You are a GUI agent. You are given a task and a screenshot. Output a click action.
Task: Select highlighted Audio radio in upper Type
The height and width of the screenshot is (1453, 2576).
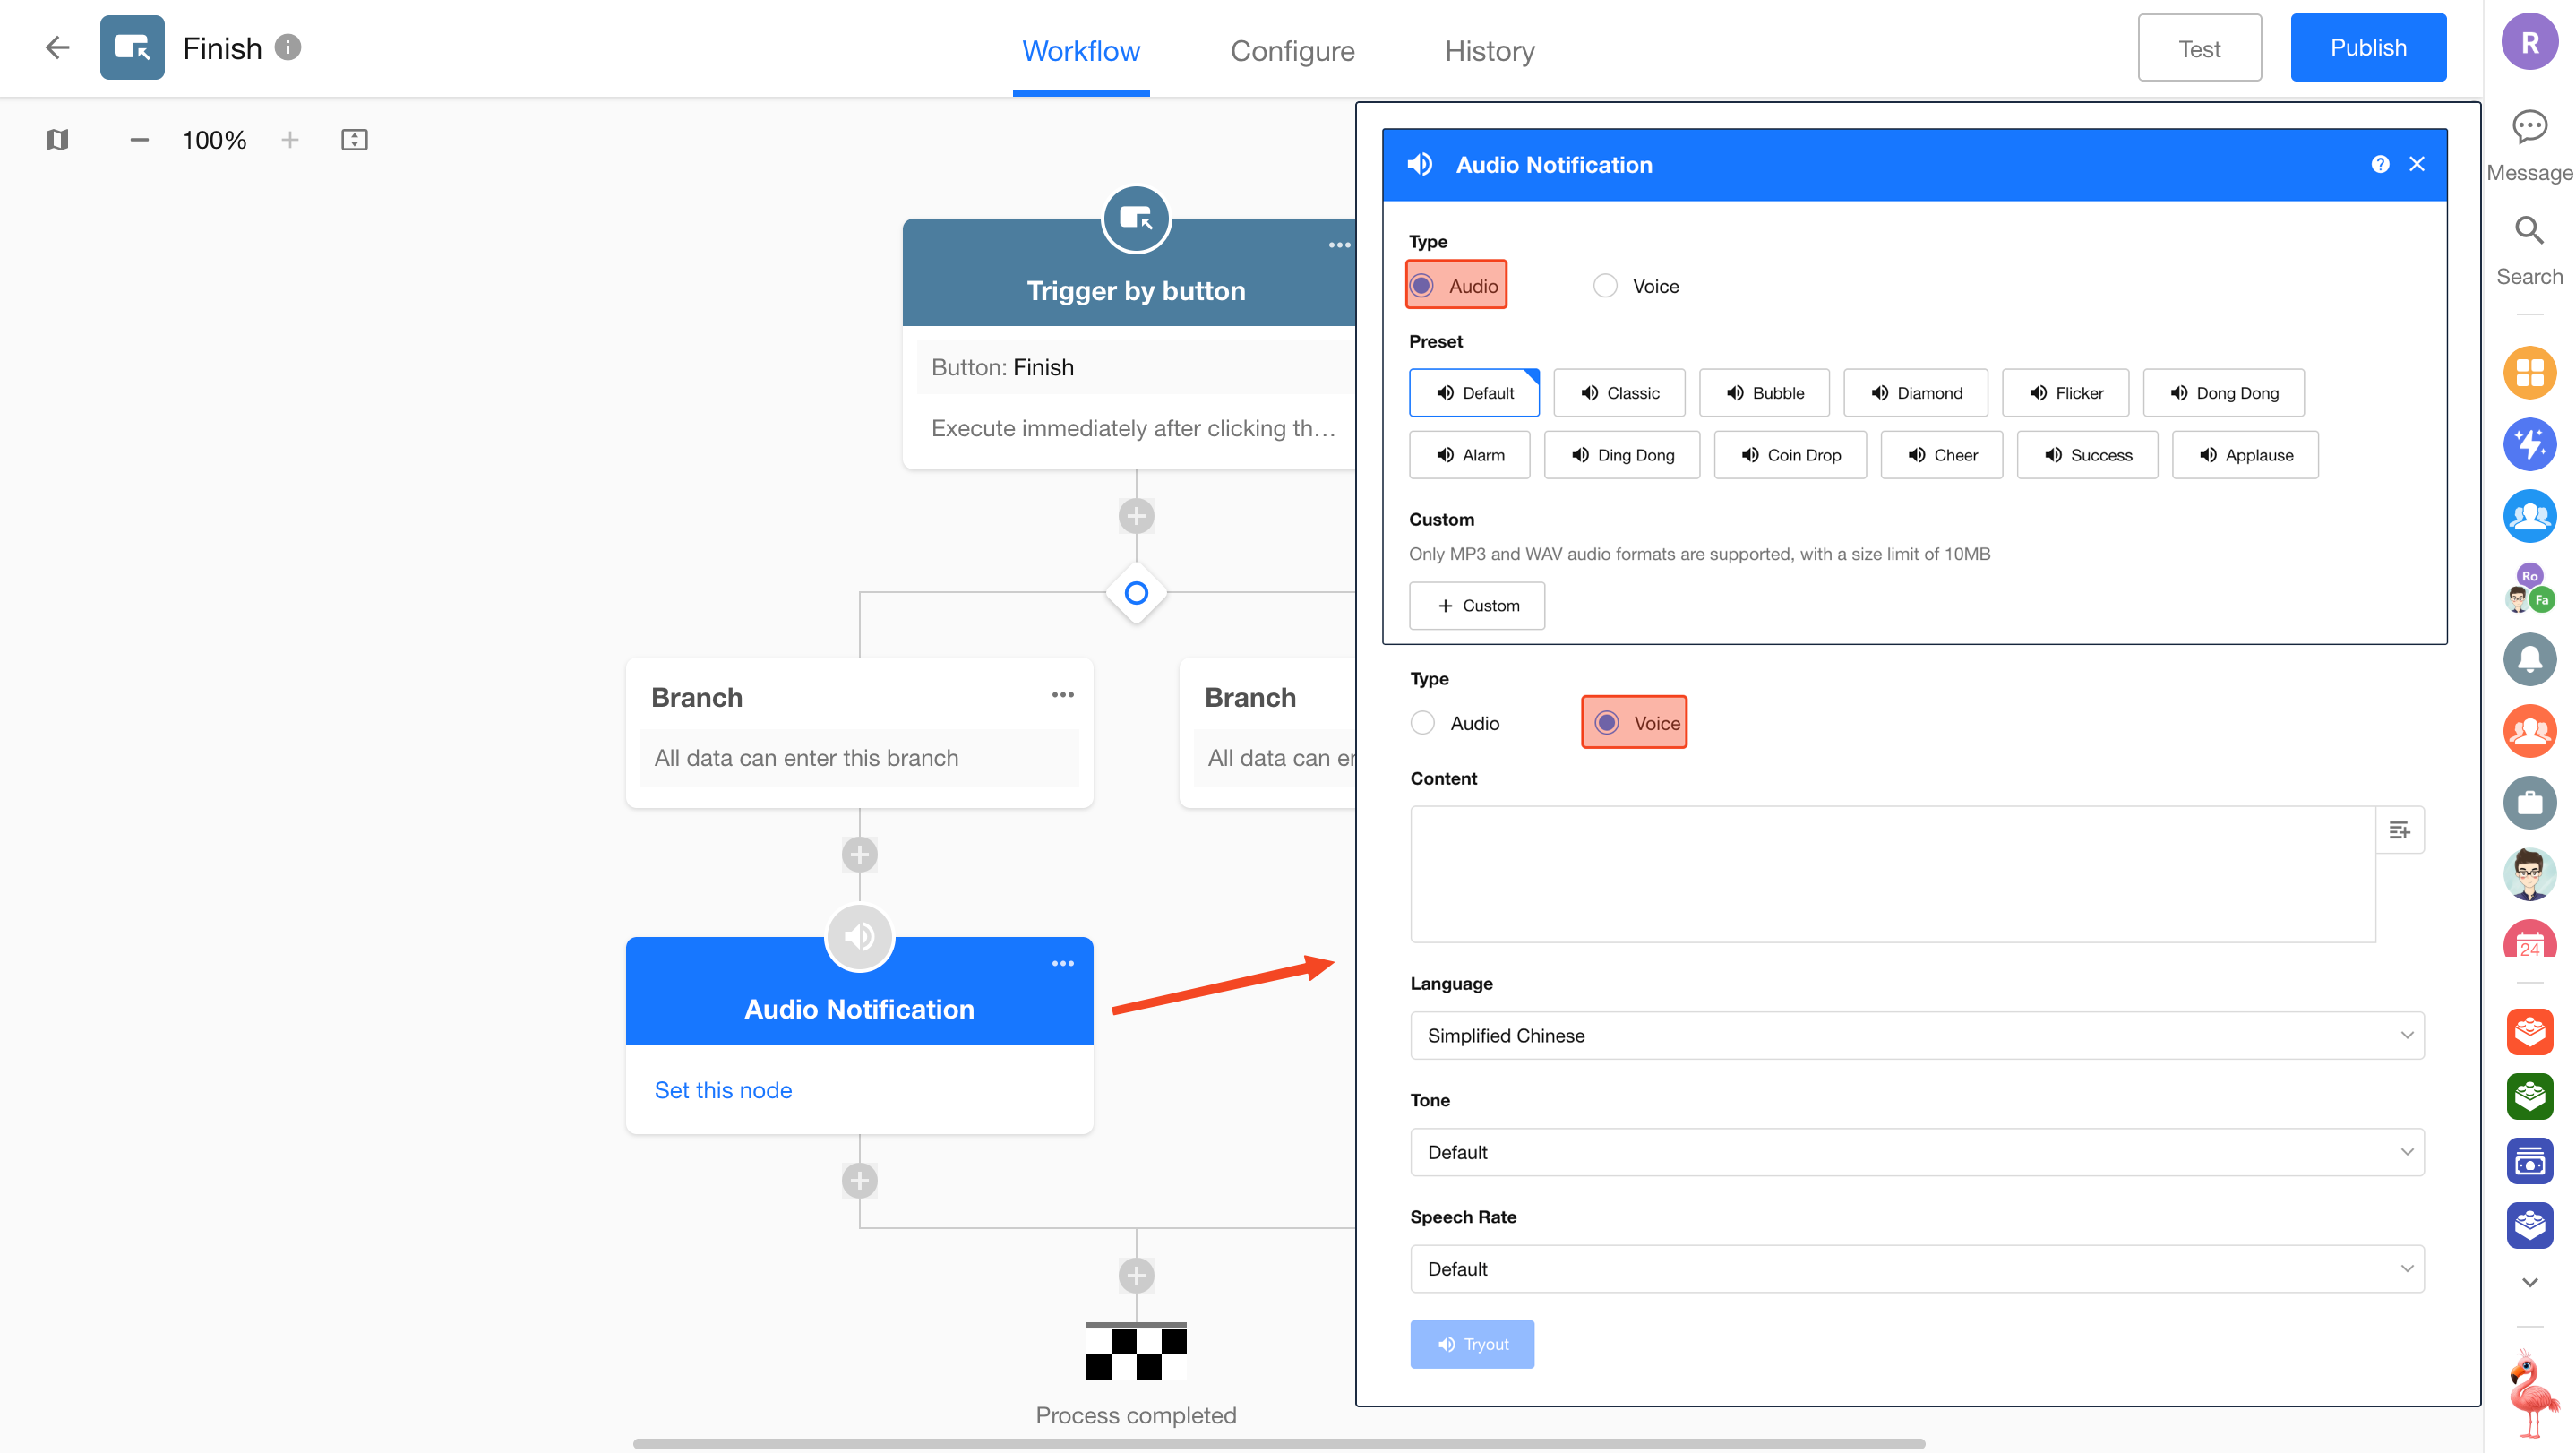coord(1422,286)
